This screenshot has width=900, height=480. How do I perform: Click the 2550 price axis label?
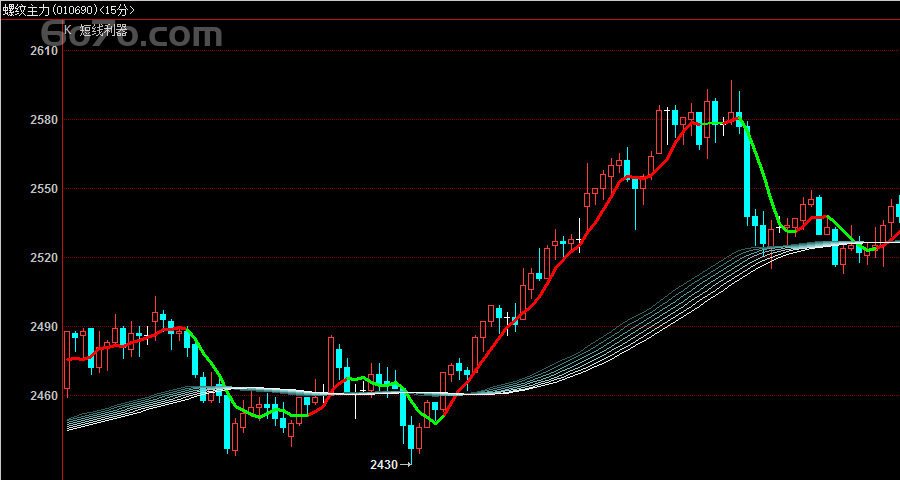pyautogui.click(x=44, y=189)
